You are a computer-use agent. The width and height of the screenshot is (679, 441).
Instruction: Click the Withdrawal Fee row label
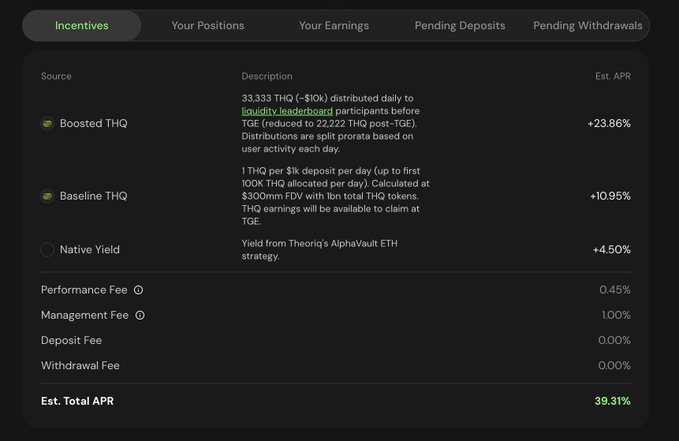pyautogui.click(x=79, y=365)
